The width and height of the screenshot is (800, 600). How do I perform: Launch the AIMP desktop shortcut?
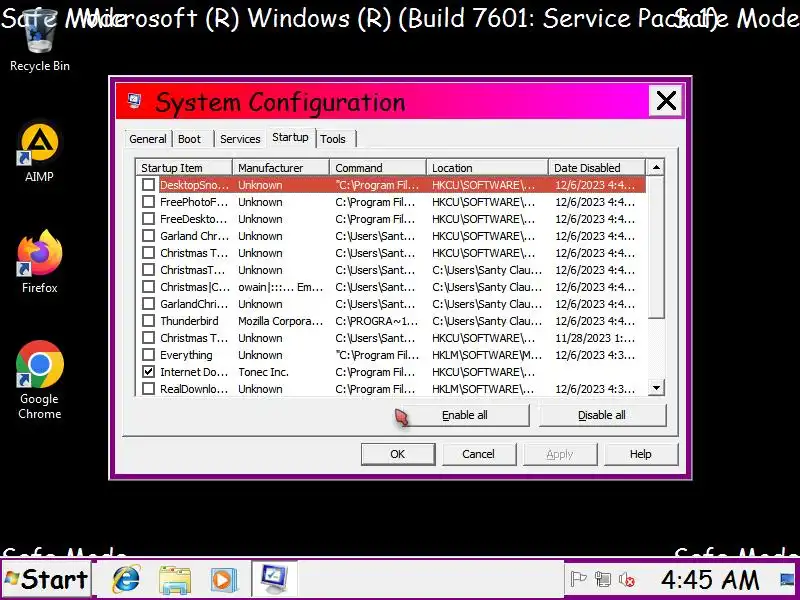click(39, 153)
